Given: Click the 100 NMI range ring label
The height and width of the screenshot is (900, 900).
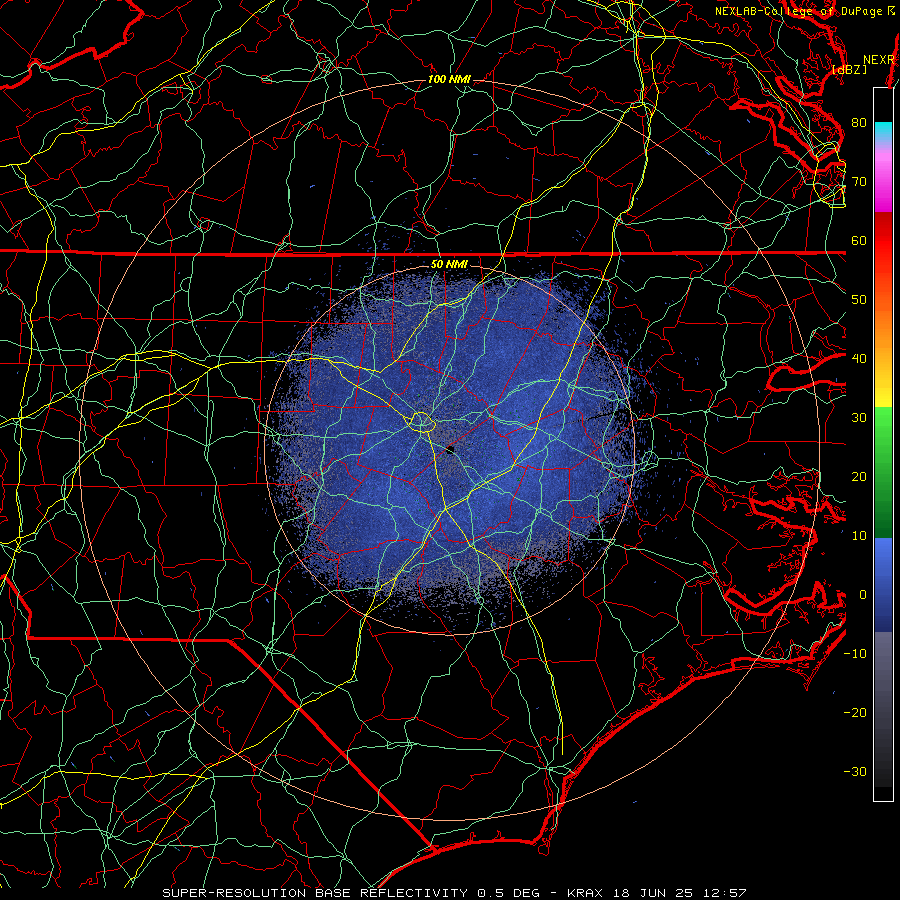Looking at the screenshot, I should pyautogui.click(x=449, y=79).
